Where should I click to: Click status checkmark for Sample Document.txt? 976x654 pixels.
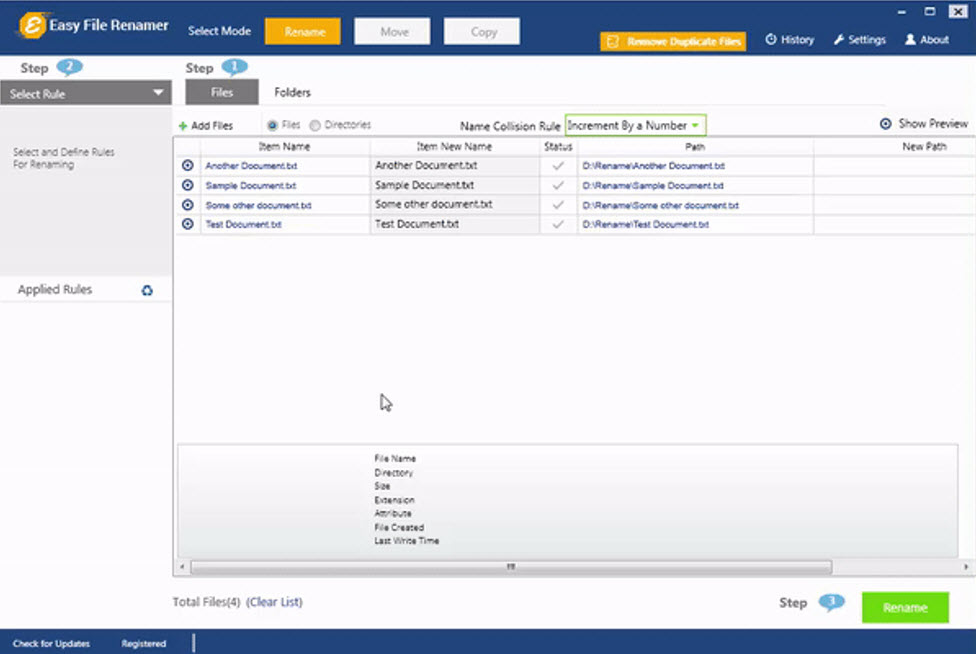(x=558, y=185)
